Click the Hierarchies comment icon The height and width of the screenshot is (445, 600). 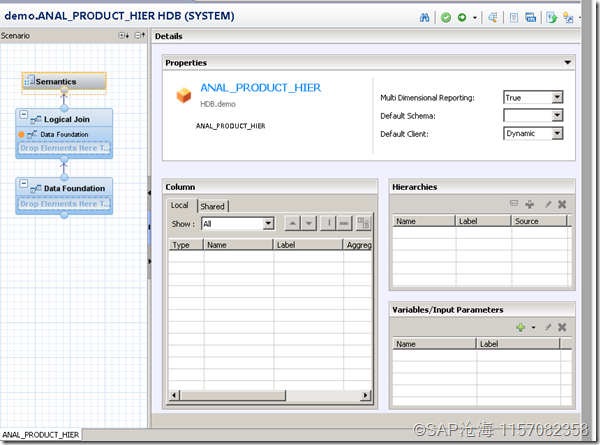(x=514, y=204)
